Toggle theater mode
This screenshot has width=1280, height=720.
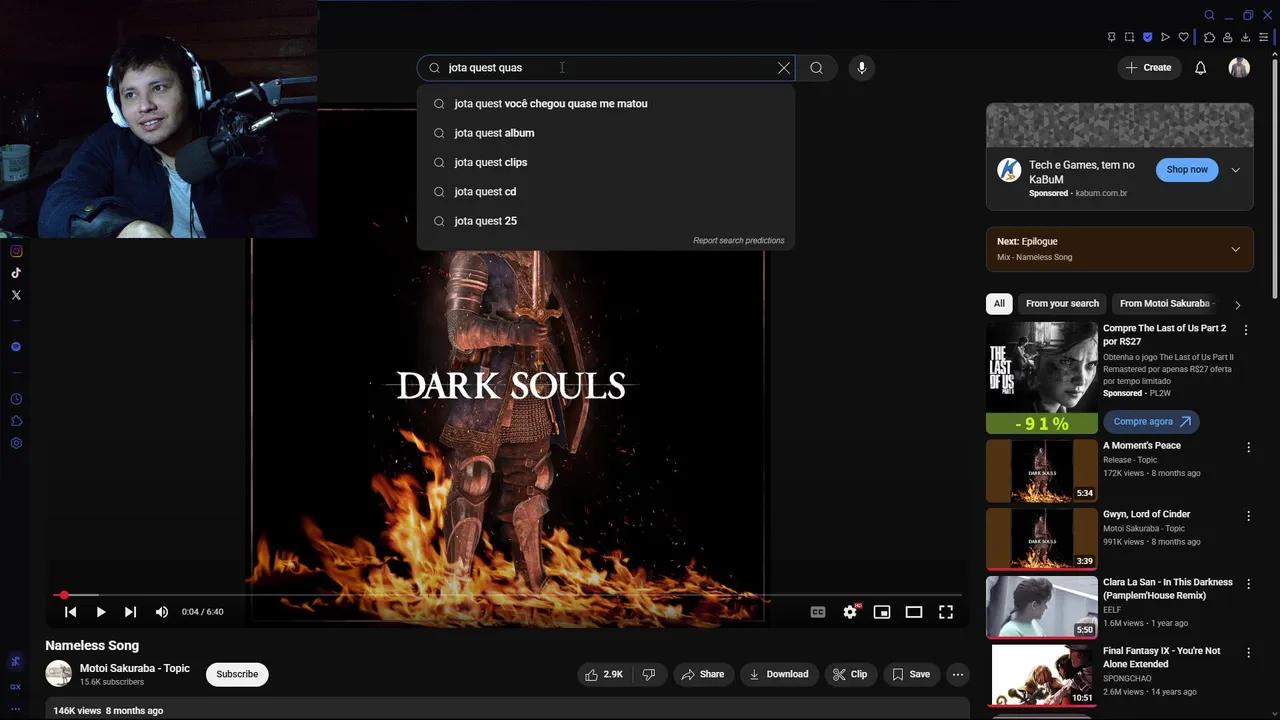coord(914,612)
